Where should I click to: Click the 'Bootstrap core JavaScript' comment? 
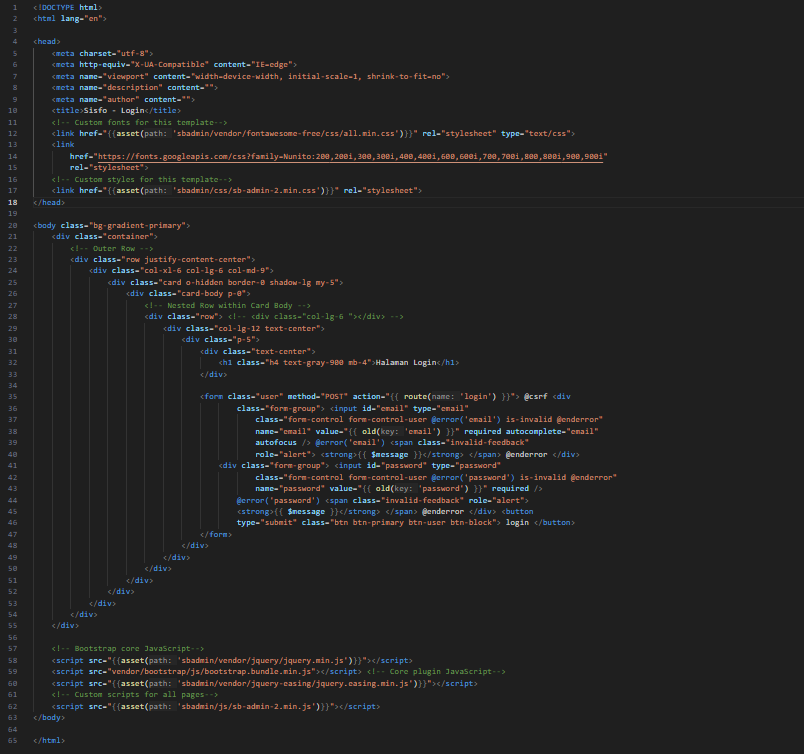point(128,648)
